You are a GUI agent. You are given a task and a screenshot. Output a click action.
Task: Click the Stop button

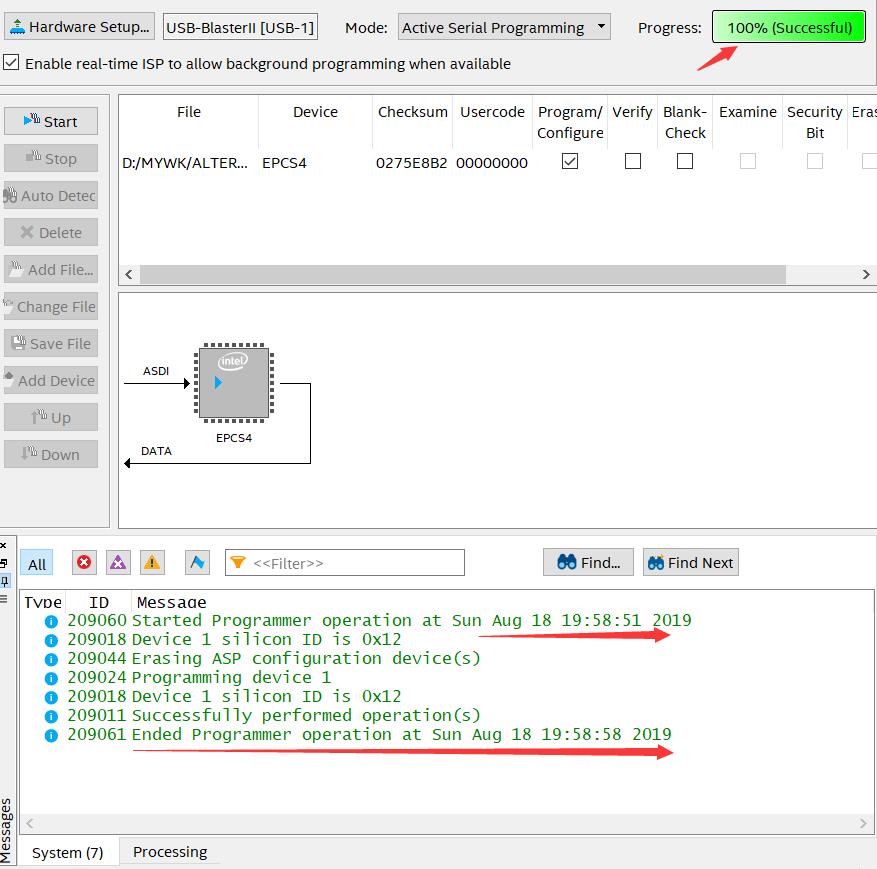coord(51,158)
